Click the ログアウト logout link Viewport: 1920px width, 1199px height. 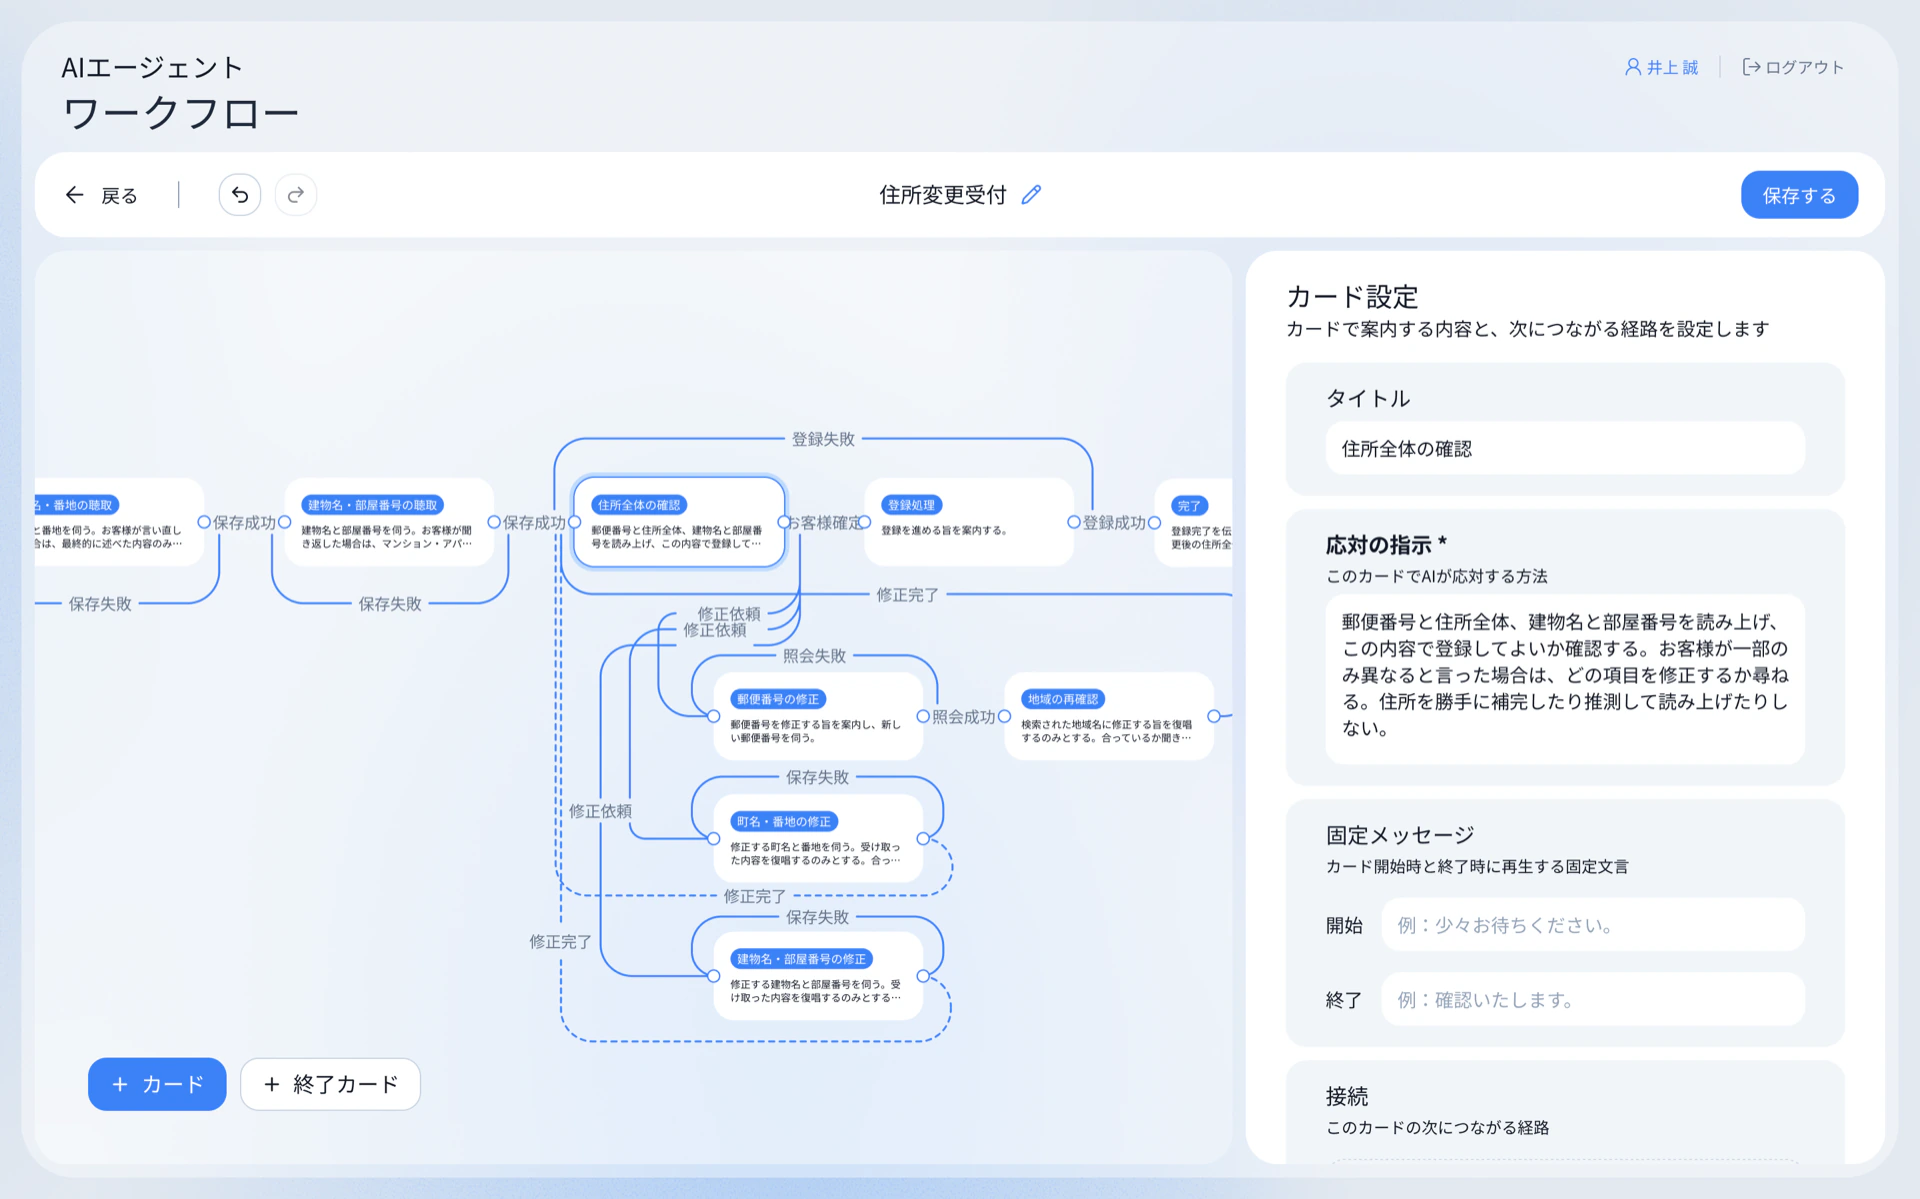[x=1793, y=67]
